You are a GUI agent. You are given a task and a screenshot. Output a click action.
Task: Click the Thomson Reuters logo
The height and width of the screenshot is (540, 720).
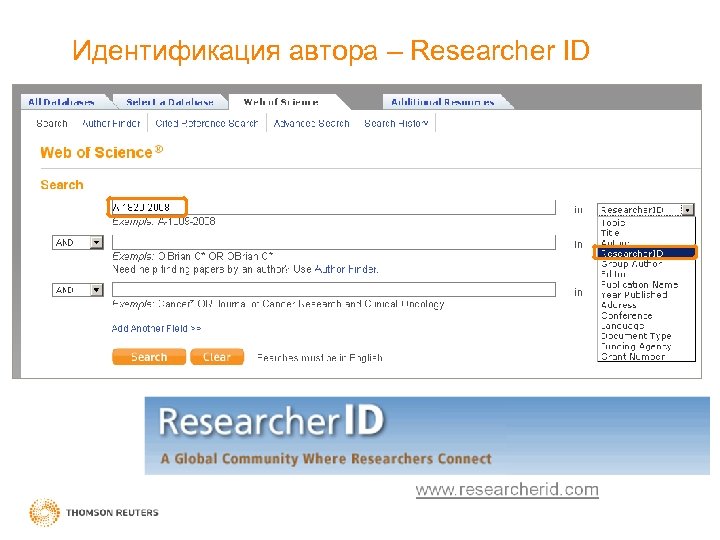point(94,512)
